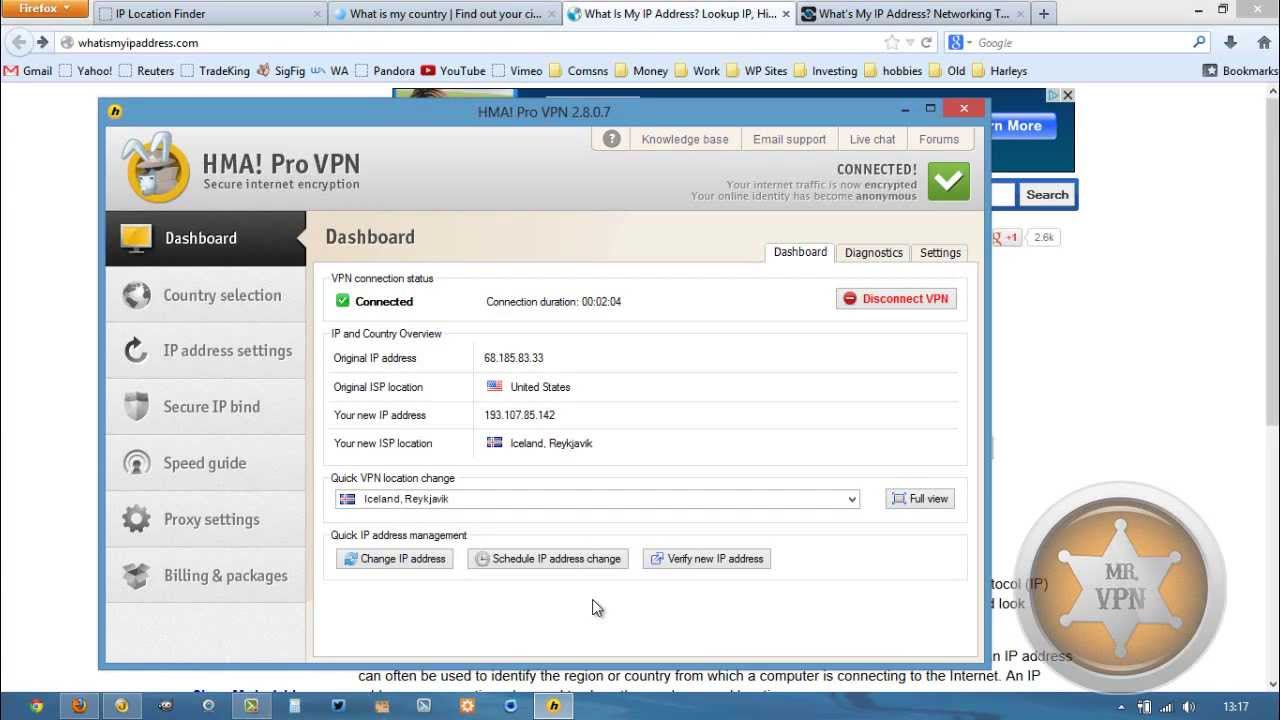Click the web page Search button
The width and height of the screenshot is (1280, 720).
pyautogui.click(x=1047, y=195)
